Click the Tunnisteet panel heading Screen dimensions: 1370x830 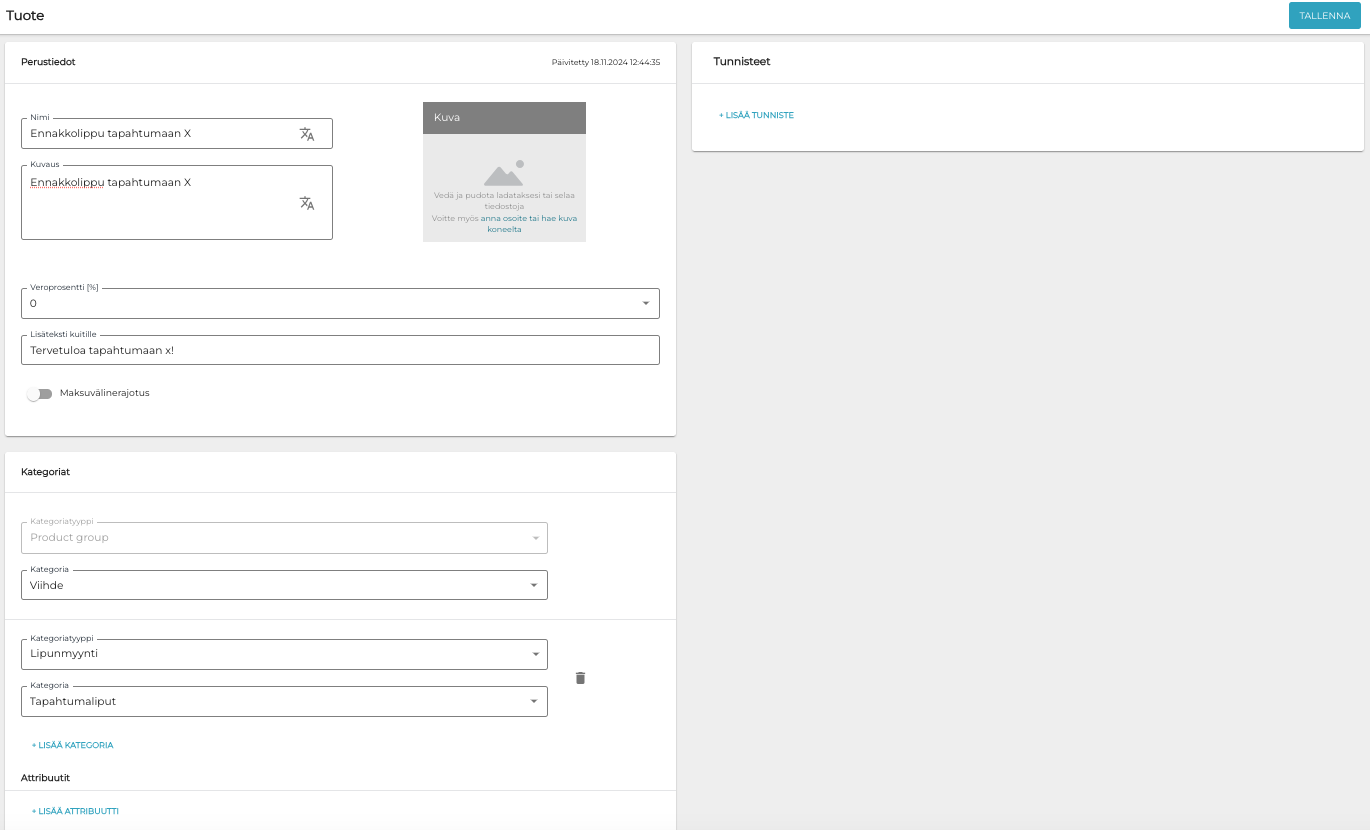coord(741,62)
